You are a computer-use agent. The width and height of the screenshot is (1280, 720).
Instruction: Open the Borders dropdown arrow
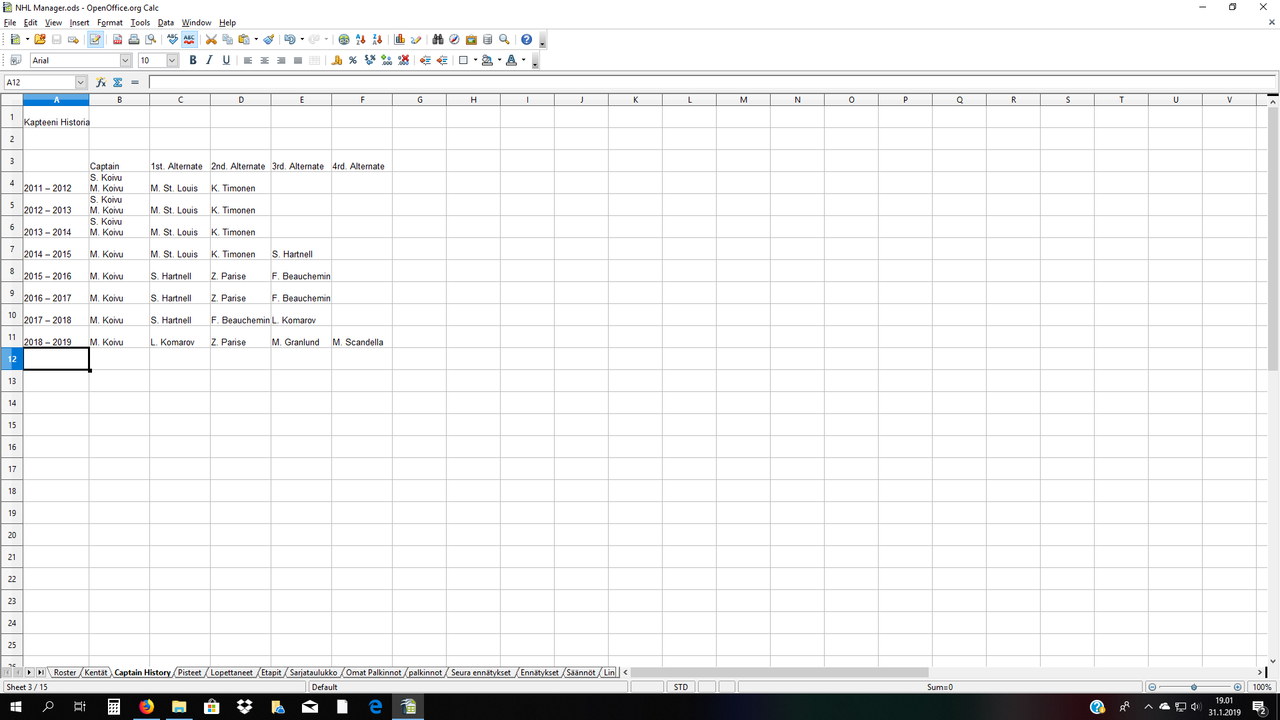click(476, 60)
